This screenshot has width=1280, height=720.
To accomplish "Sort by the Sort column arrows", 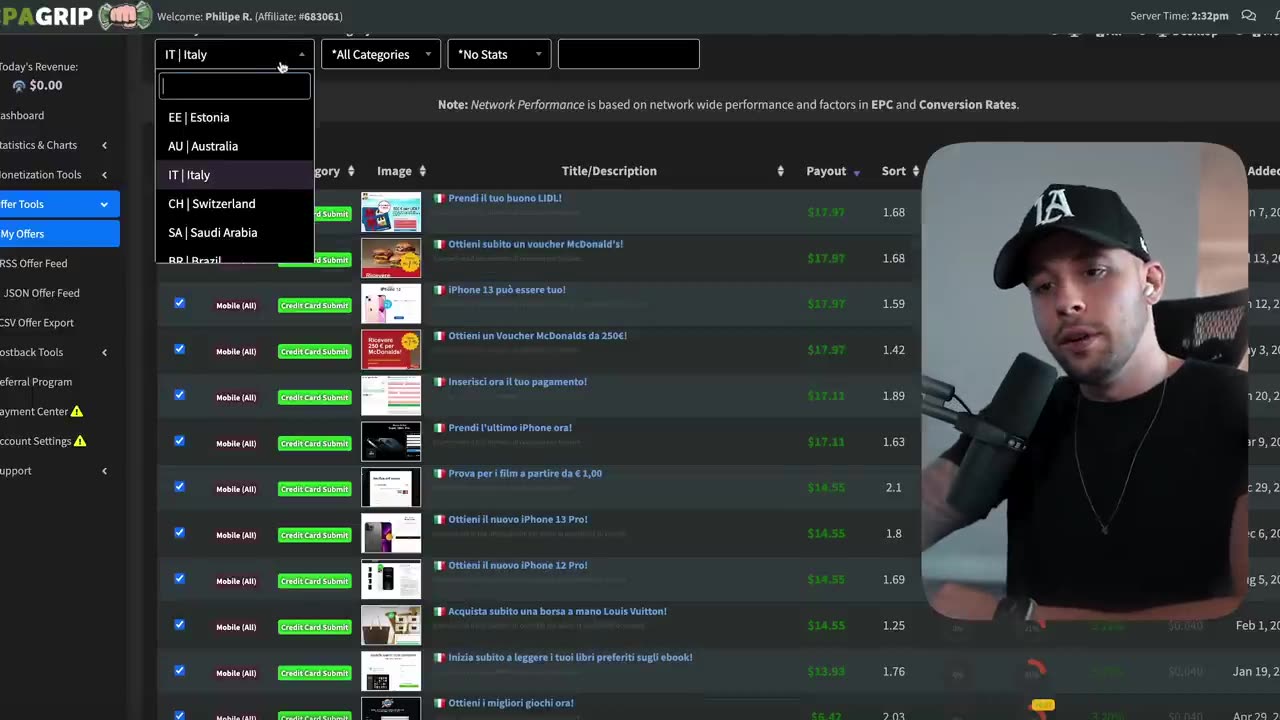I will 915,171.
